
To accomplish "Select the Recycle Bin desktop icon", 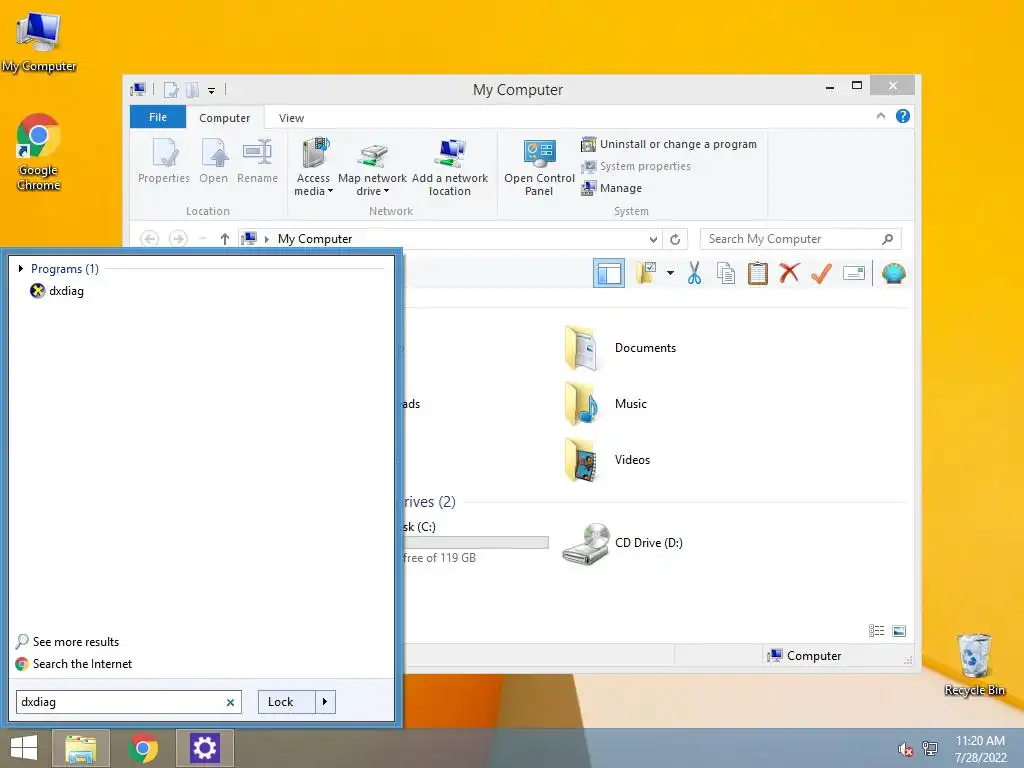I will pos(974,664).
